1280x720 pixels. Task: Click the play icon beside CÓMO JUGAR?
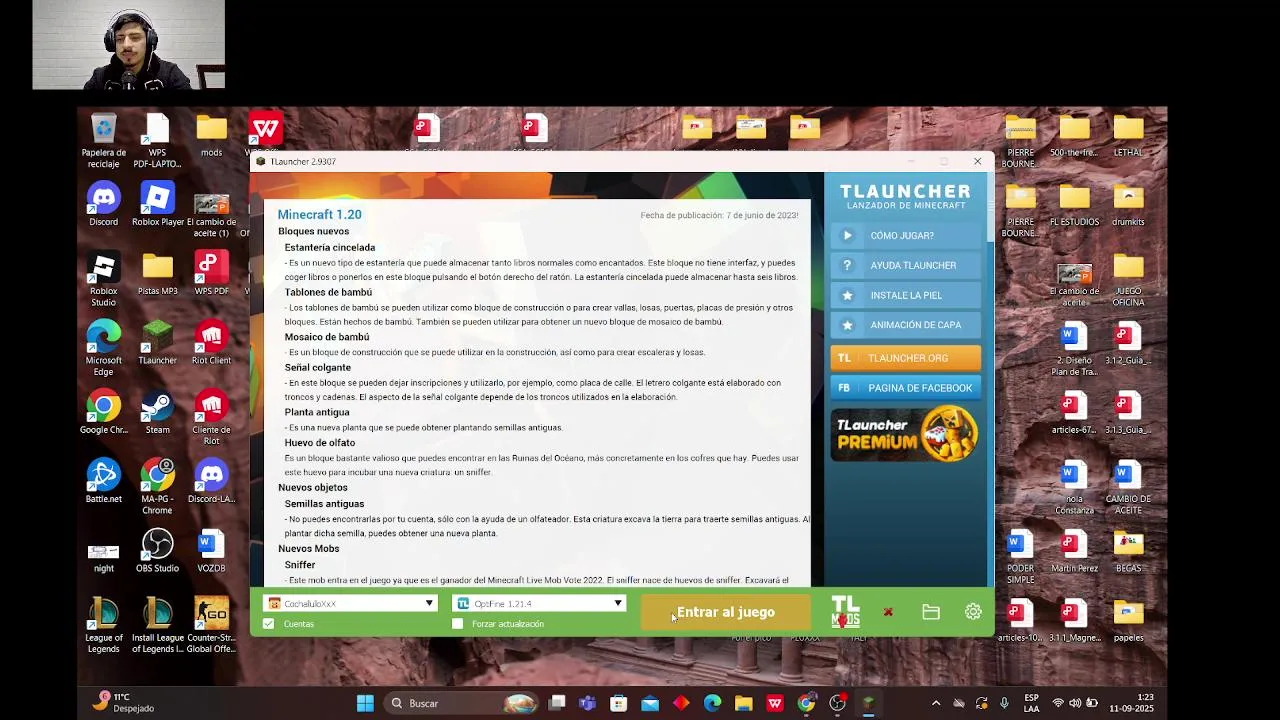[847, 236]
